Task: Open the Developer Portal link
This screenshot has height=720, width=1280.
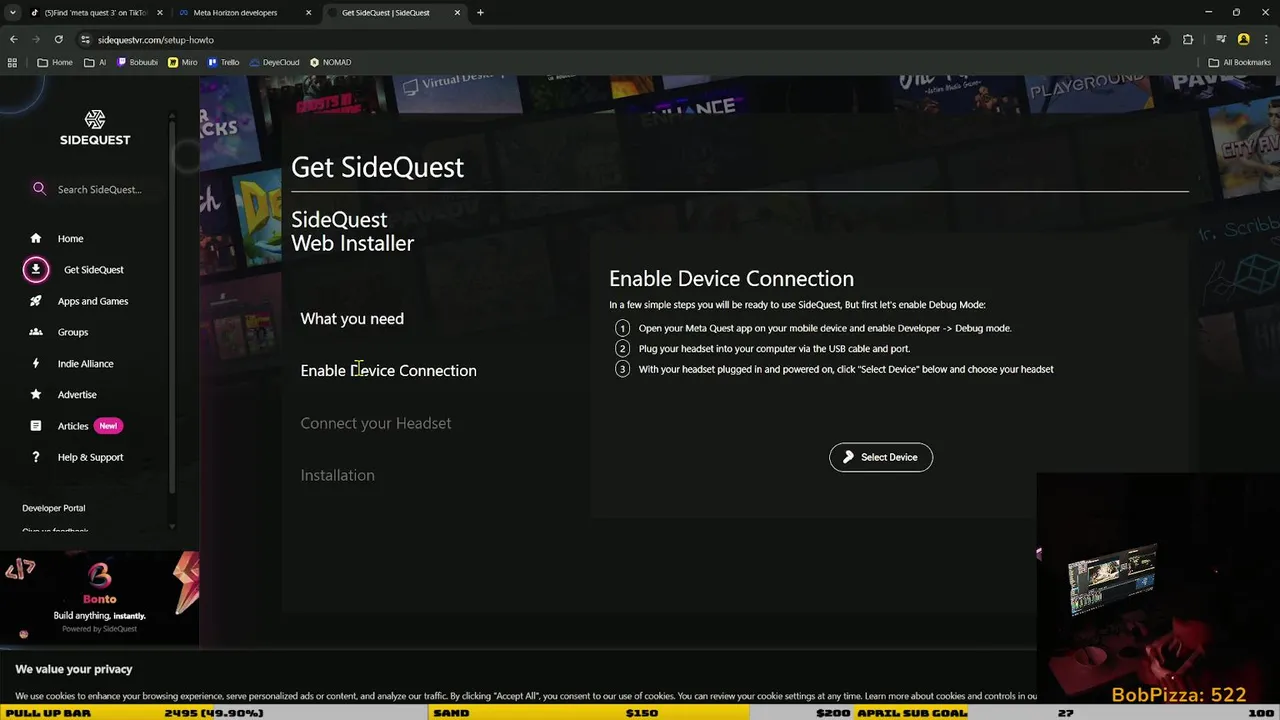Action: click(x=54, y=508)
